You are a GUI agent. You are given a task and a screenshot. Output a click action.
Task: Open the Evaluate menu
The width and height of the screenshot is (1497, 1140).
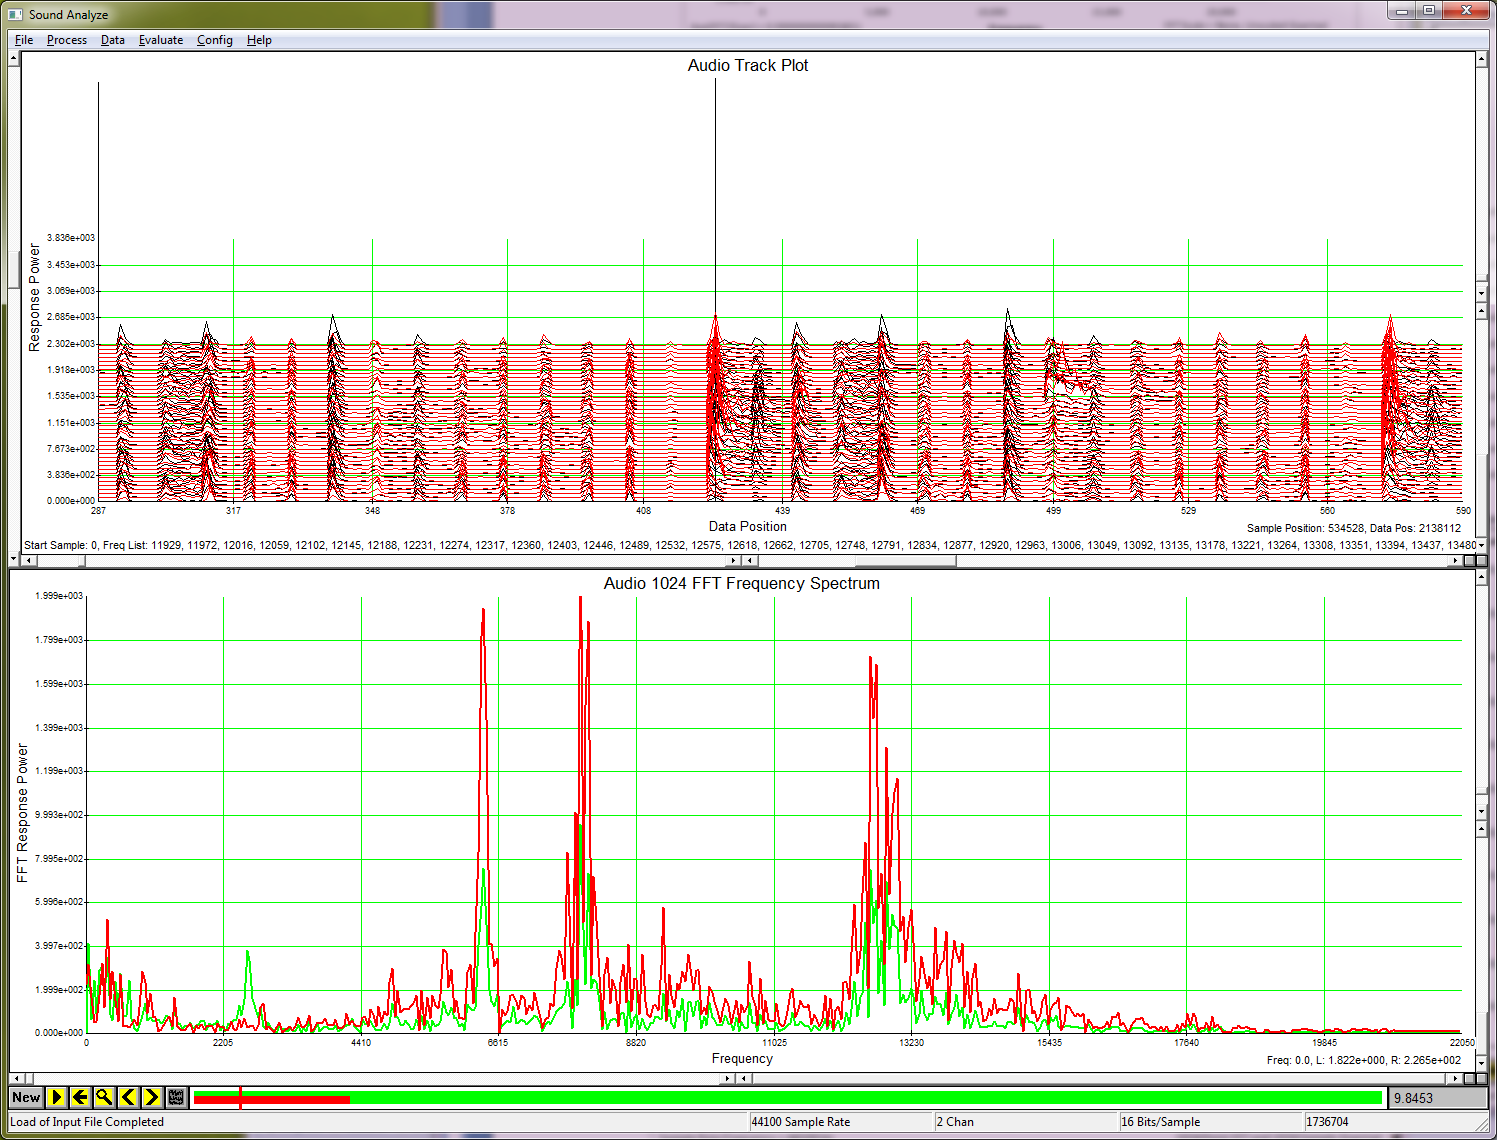[x=160, y=40]
